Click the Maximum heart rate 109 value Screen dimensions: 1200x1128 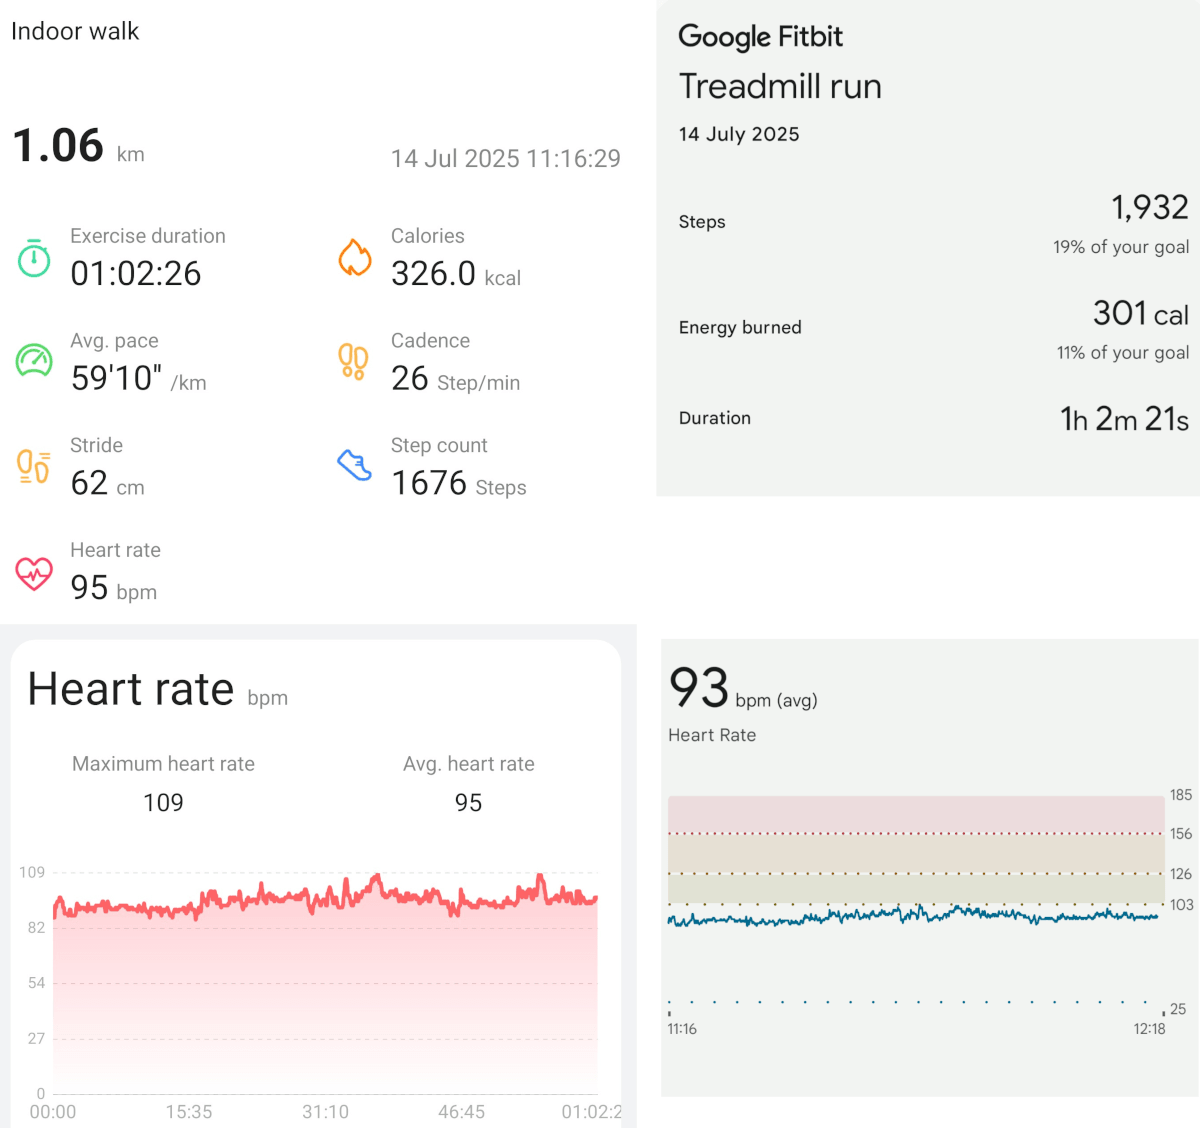point(163,803)
